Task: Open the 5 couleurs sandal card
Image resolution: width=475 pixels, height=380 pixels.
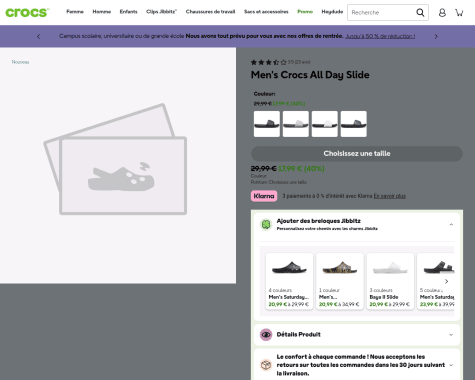Action: [x=436, y=281]
